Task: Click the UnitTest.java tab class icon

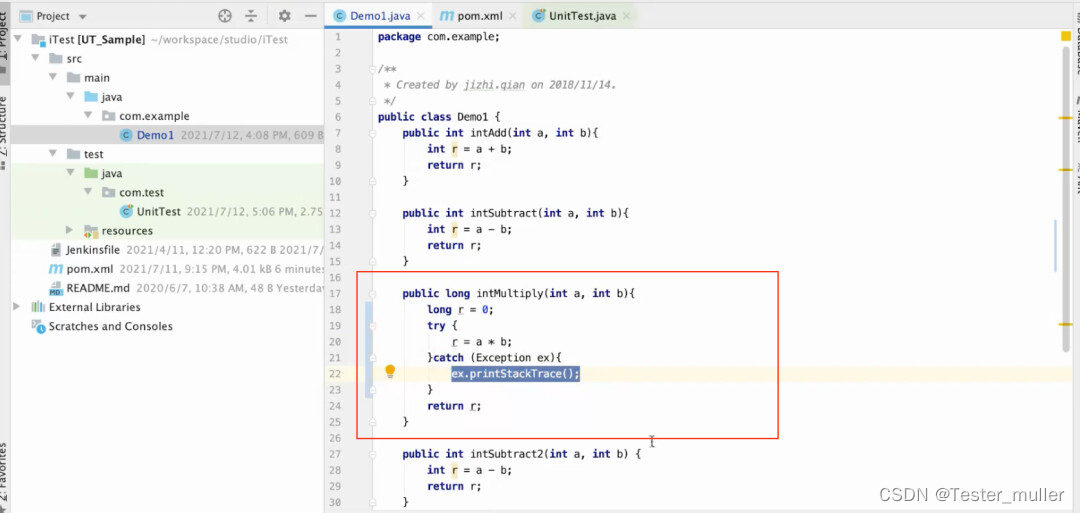Action: (538, 15)
